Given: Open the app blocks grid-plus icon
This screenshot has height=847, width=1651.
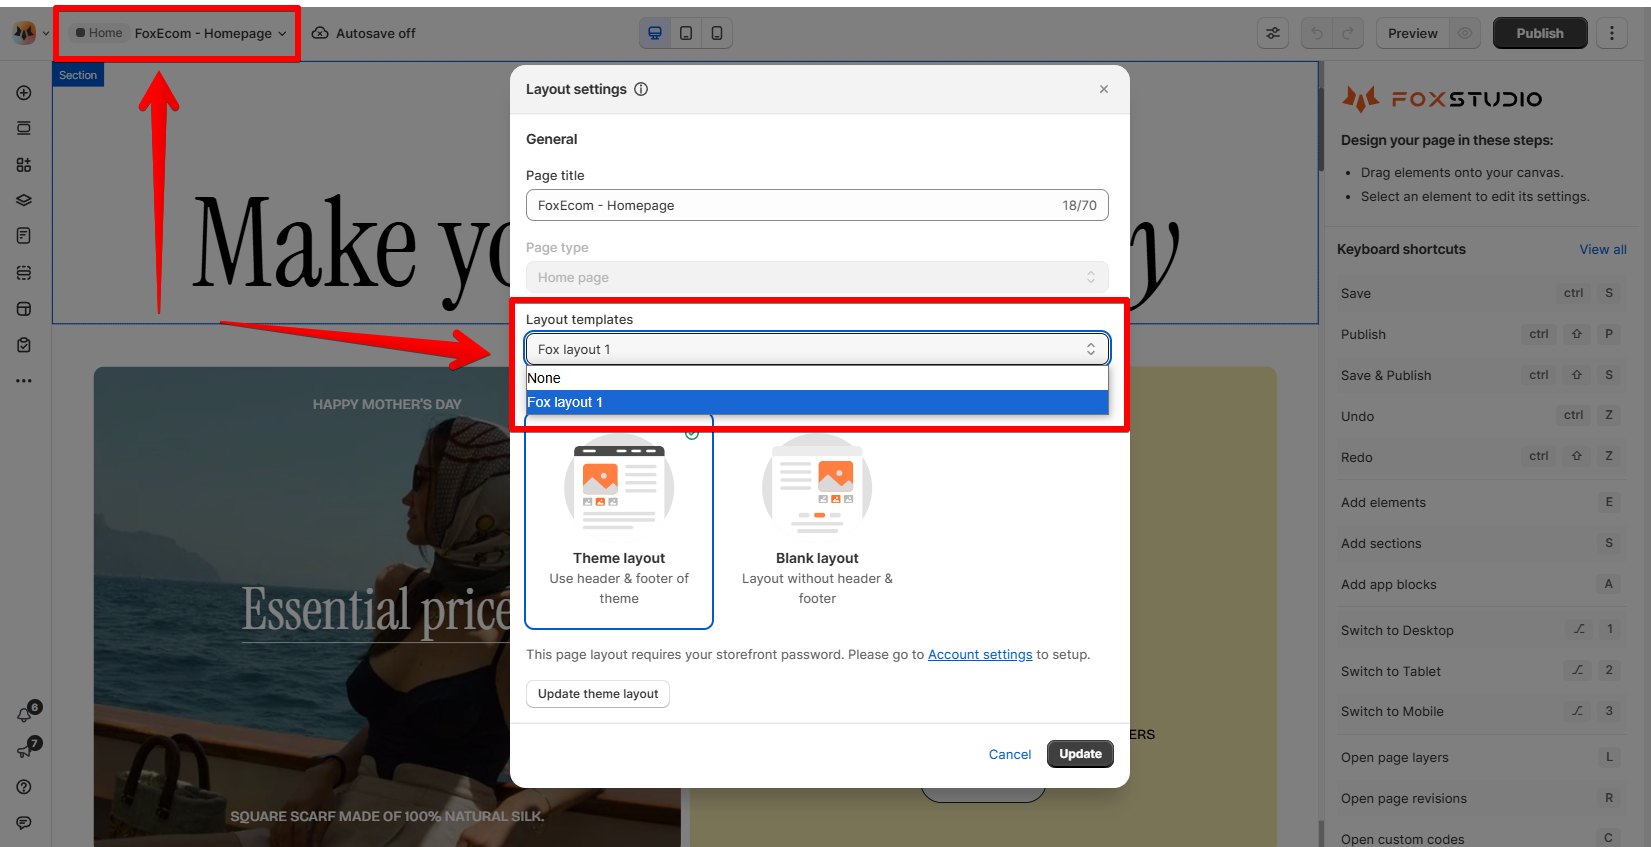Looking at the screenshot, I should (x=24, y=165).
